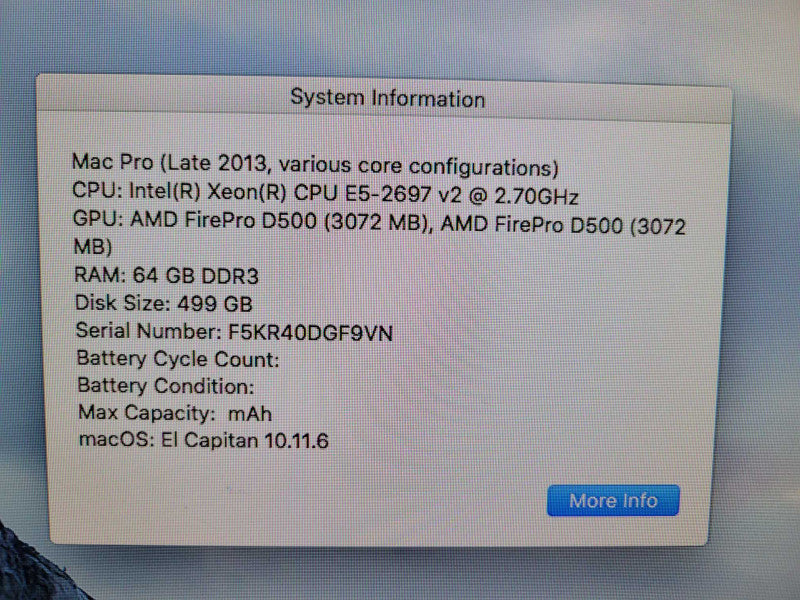This screenshot has width=800, height=600.
Task: Select the Max Capacity mAh line
Action: pos(175,413)
